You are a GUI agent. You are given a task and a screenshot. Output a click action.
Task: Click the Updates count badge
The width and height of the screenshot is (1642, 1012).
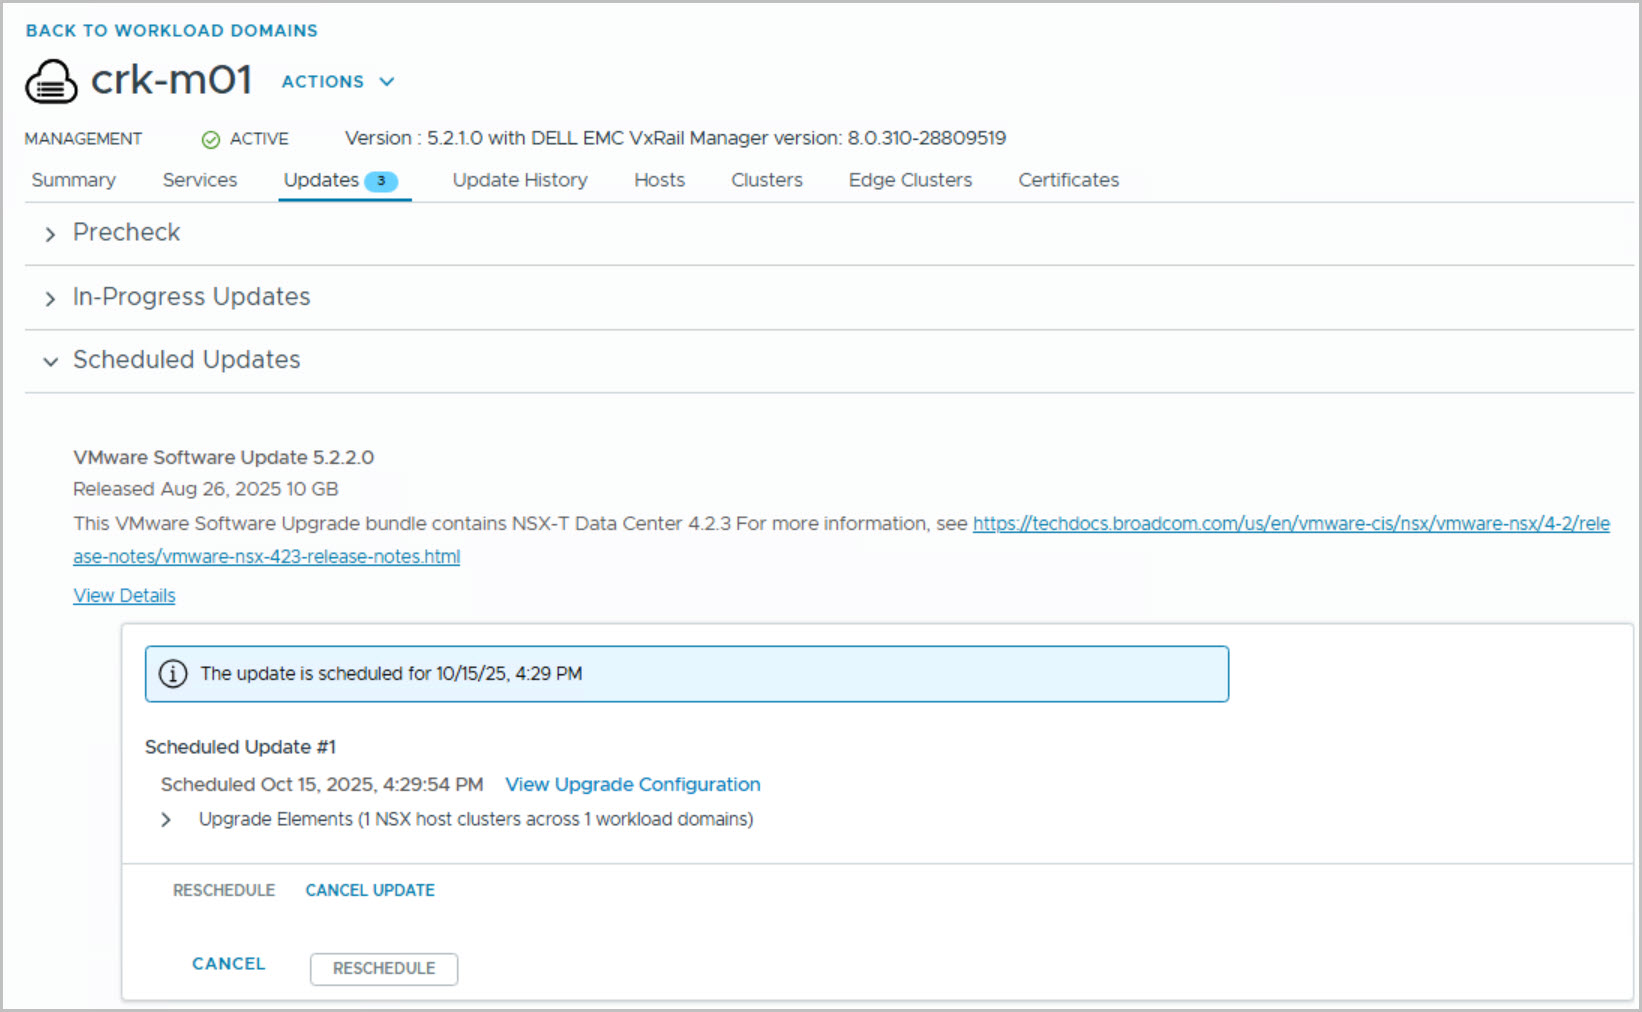[x=381, y=181]
